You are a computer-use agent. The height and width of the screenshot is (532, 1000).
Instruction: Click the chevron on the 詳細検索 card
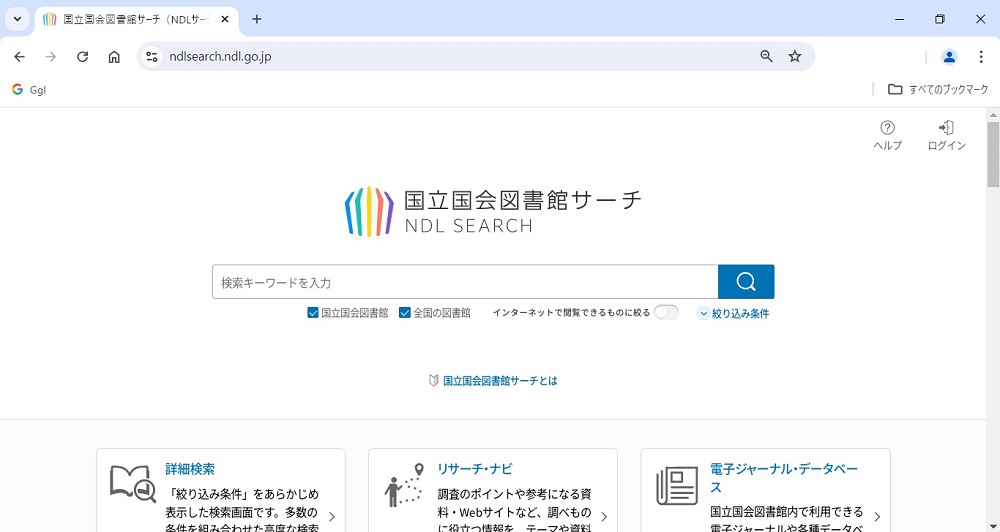332,516
